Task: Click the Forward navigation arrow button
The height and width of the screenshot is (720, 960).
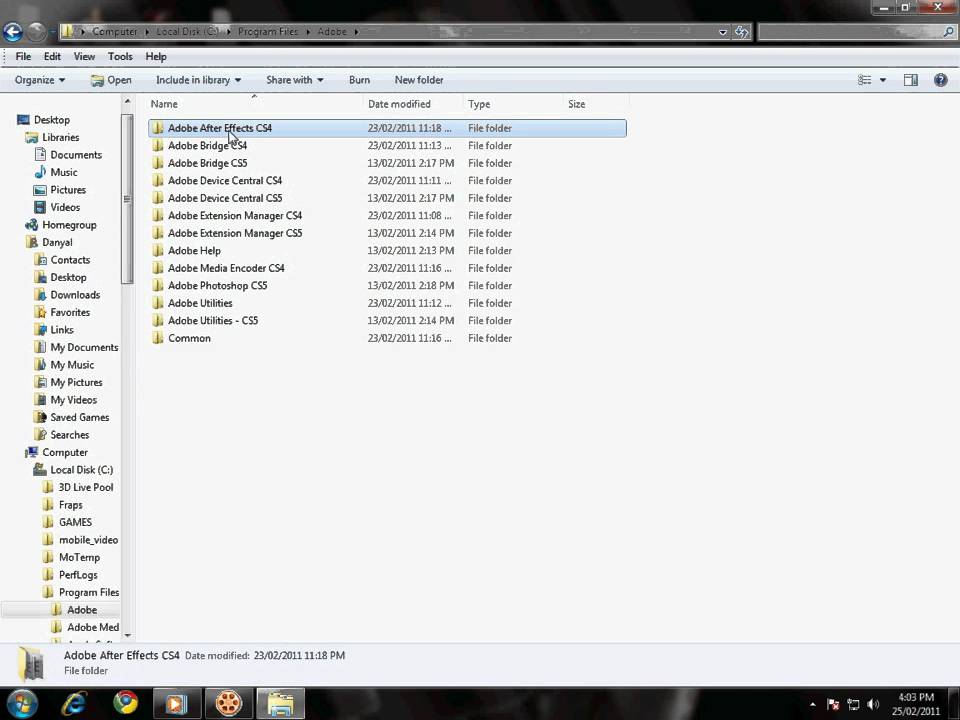Action: tap(36, 32)
